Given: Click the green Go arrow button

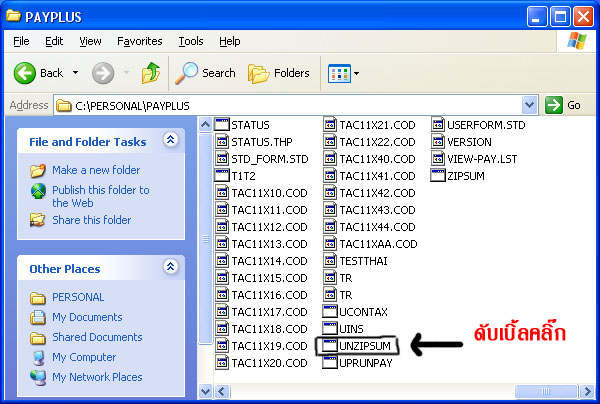Looking at the screenshot, I should tap(554, 105).
